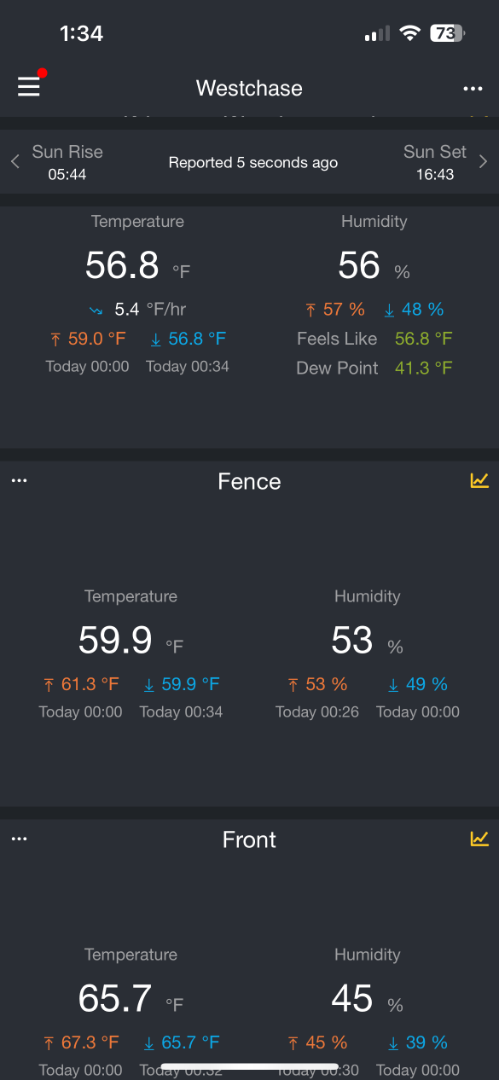499x1080 pixels.
Task: Open the Fence panel three-dot menu
Action: point(19,480)
